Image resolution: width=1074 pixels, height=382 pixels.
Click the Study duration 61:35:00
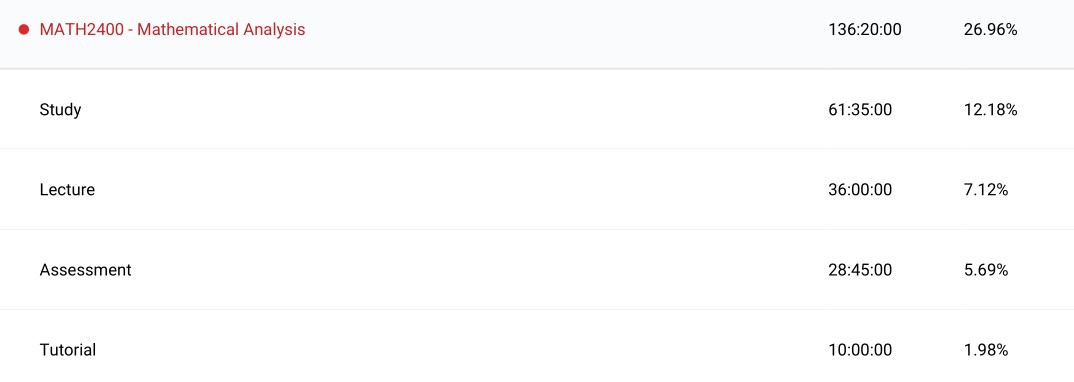click(x=860, y=110)
